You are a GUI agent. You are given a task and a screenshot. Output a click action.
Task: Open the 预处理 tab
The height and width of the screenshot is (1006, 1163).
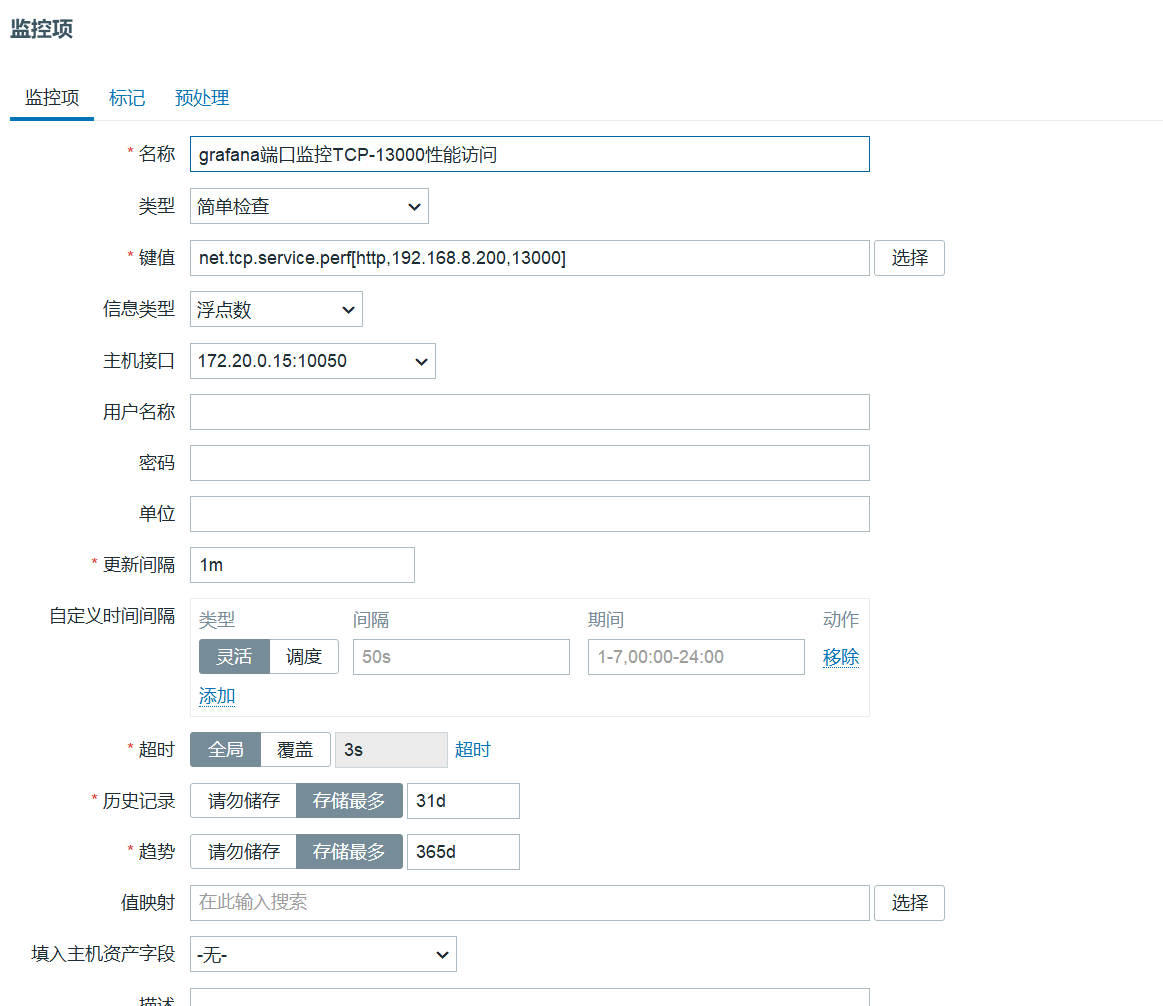point(202,98)
